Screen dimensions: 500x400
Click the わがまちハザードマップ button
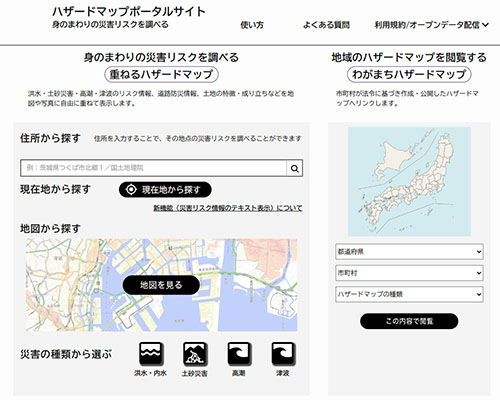(x=409, y=74)
